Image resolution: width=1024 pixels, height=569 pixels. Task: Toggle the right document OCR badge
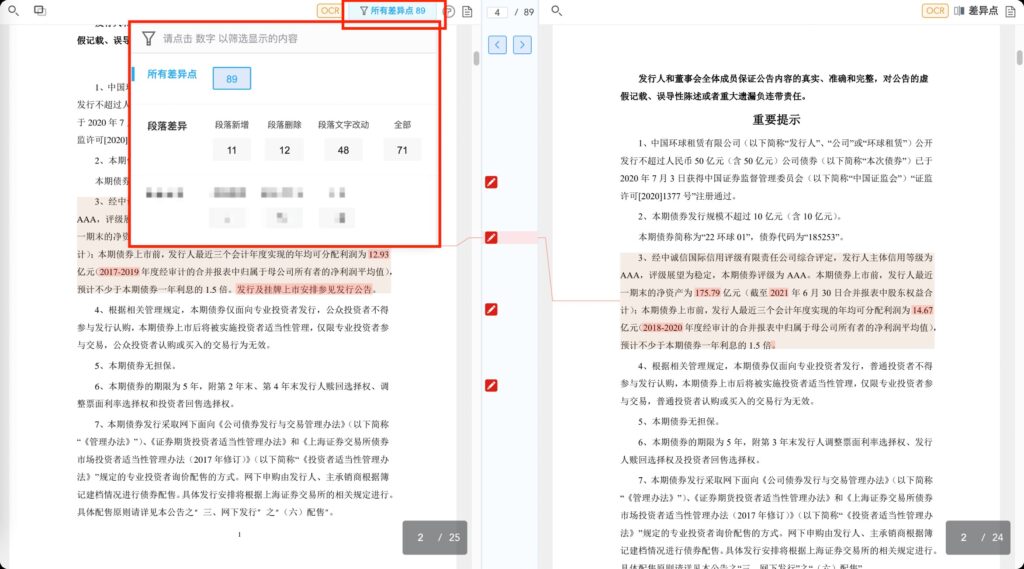(935, 11)
